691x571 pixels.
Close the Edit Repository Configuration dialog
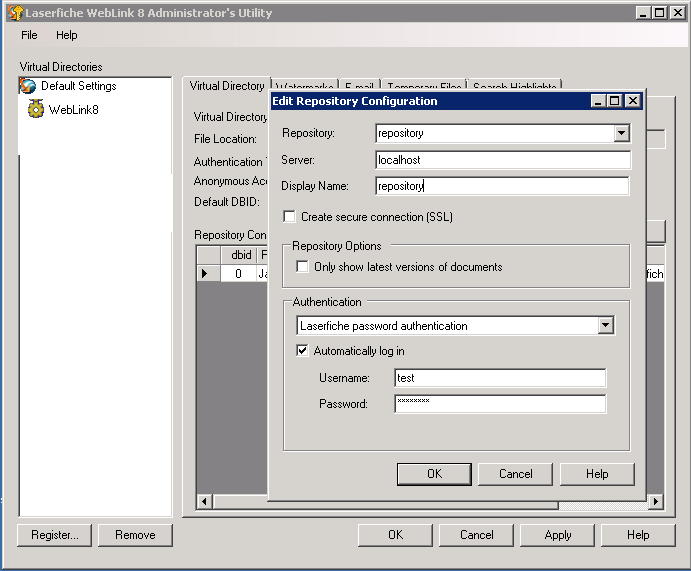point(632,101)
